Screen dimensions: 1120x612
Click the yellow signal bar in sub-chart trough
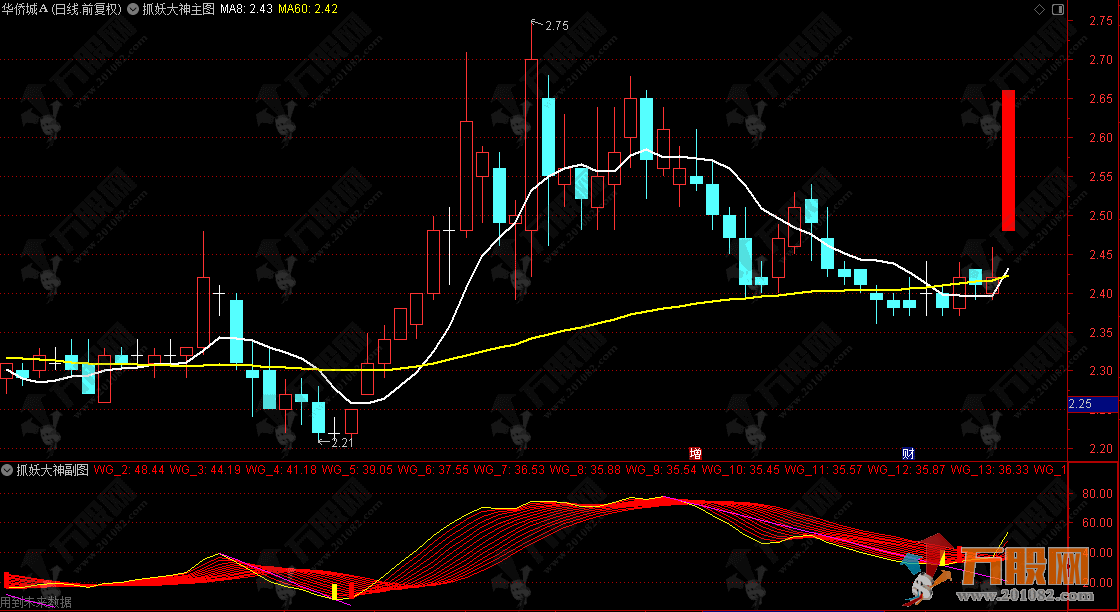335,592
